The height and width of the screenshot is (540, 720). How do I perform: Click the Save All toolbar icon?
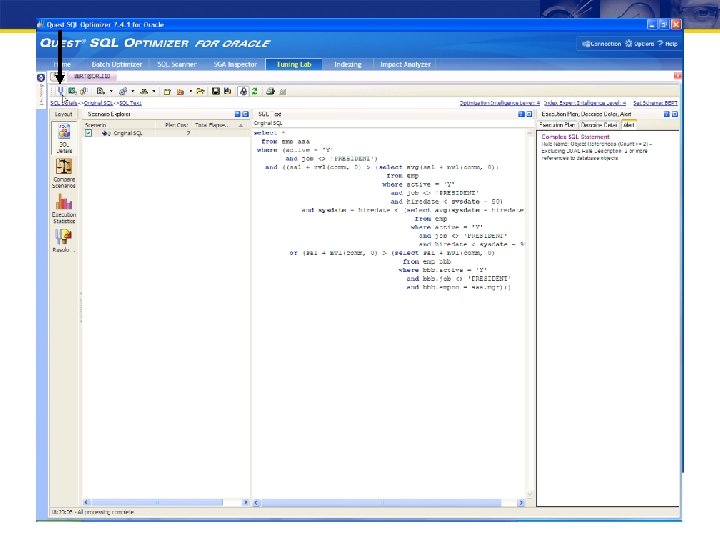point(228,91)
